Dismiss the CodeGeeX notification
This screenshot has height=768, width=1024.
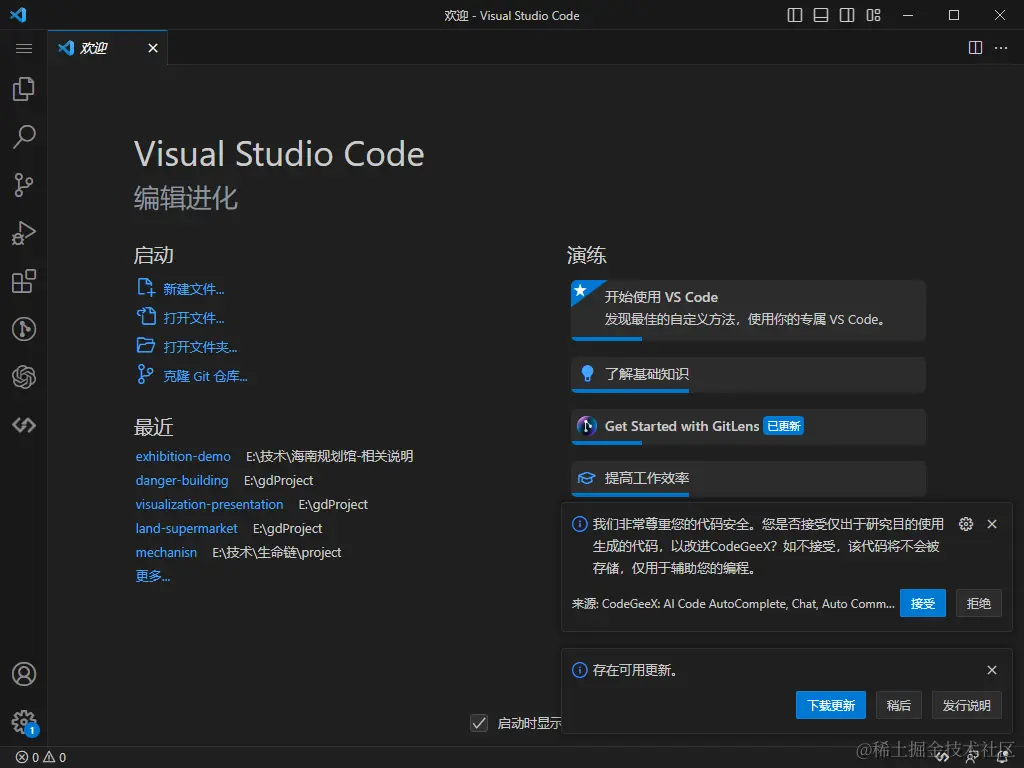(x=992, y=524)
